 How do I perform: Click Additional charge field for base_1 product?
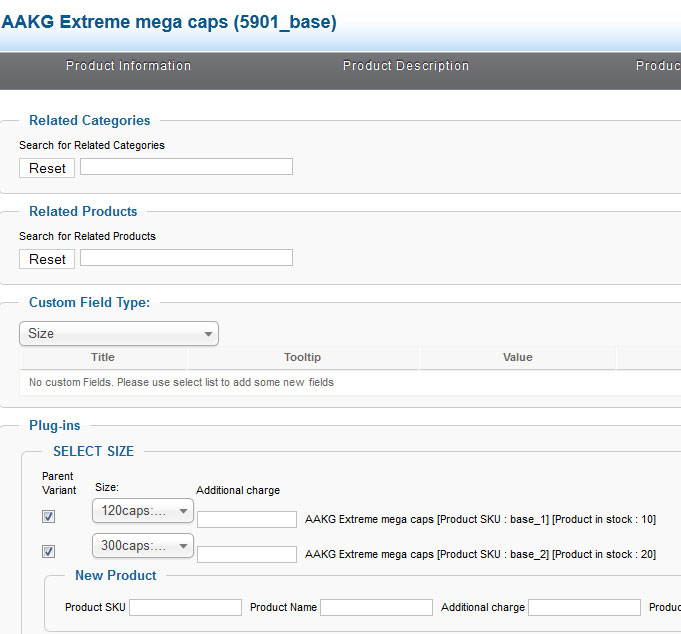click(x=247, y=519)
